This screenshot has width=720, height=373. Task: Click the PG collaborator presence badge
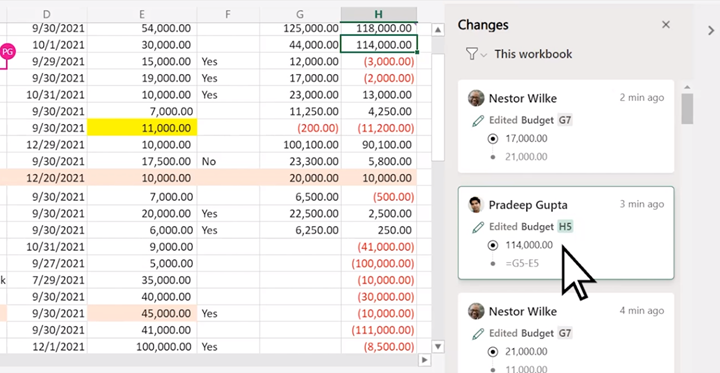[x=7, y=51]
